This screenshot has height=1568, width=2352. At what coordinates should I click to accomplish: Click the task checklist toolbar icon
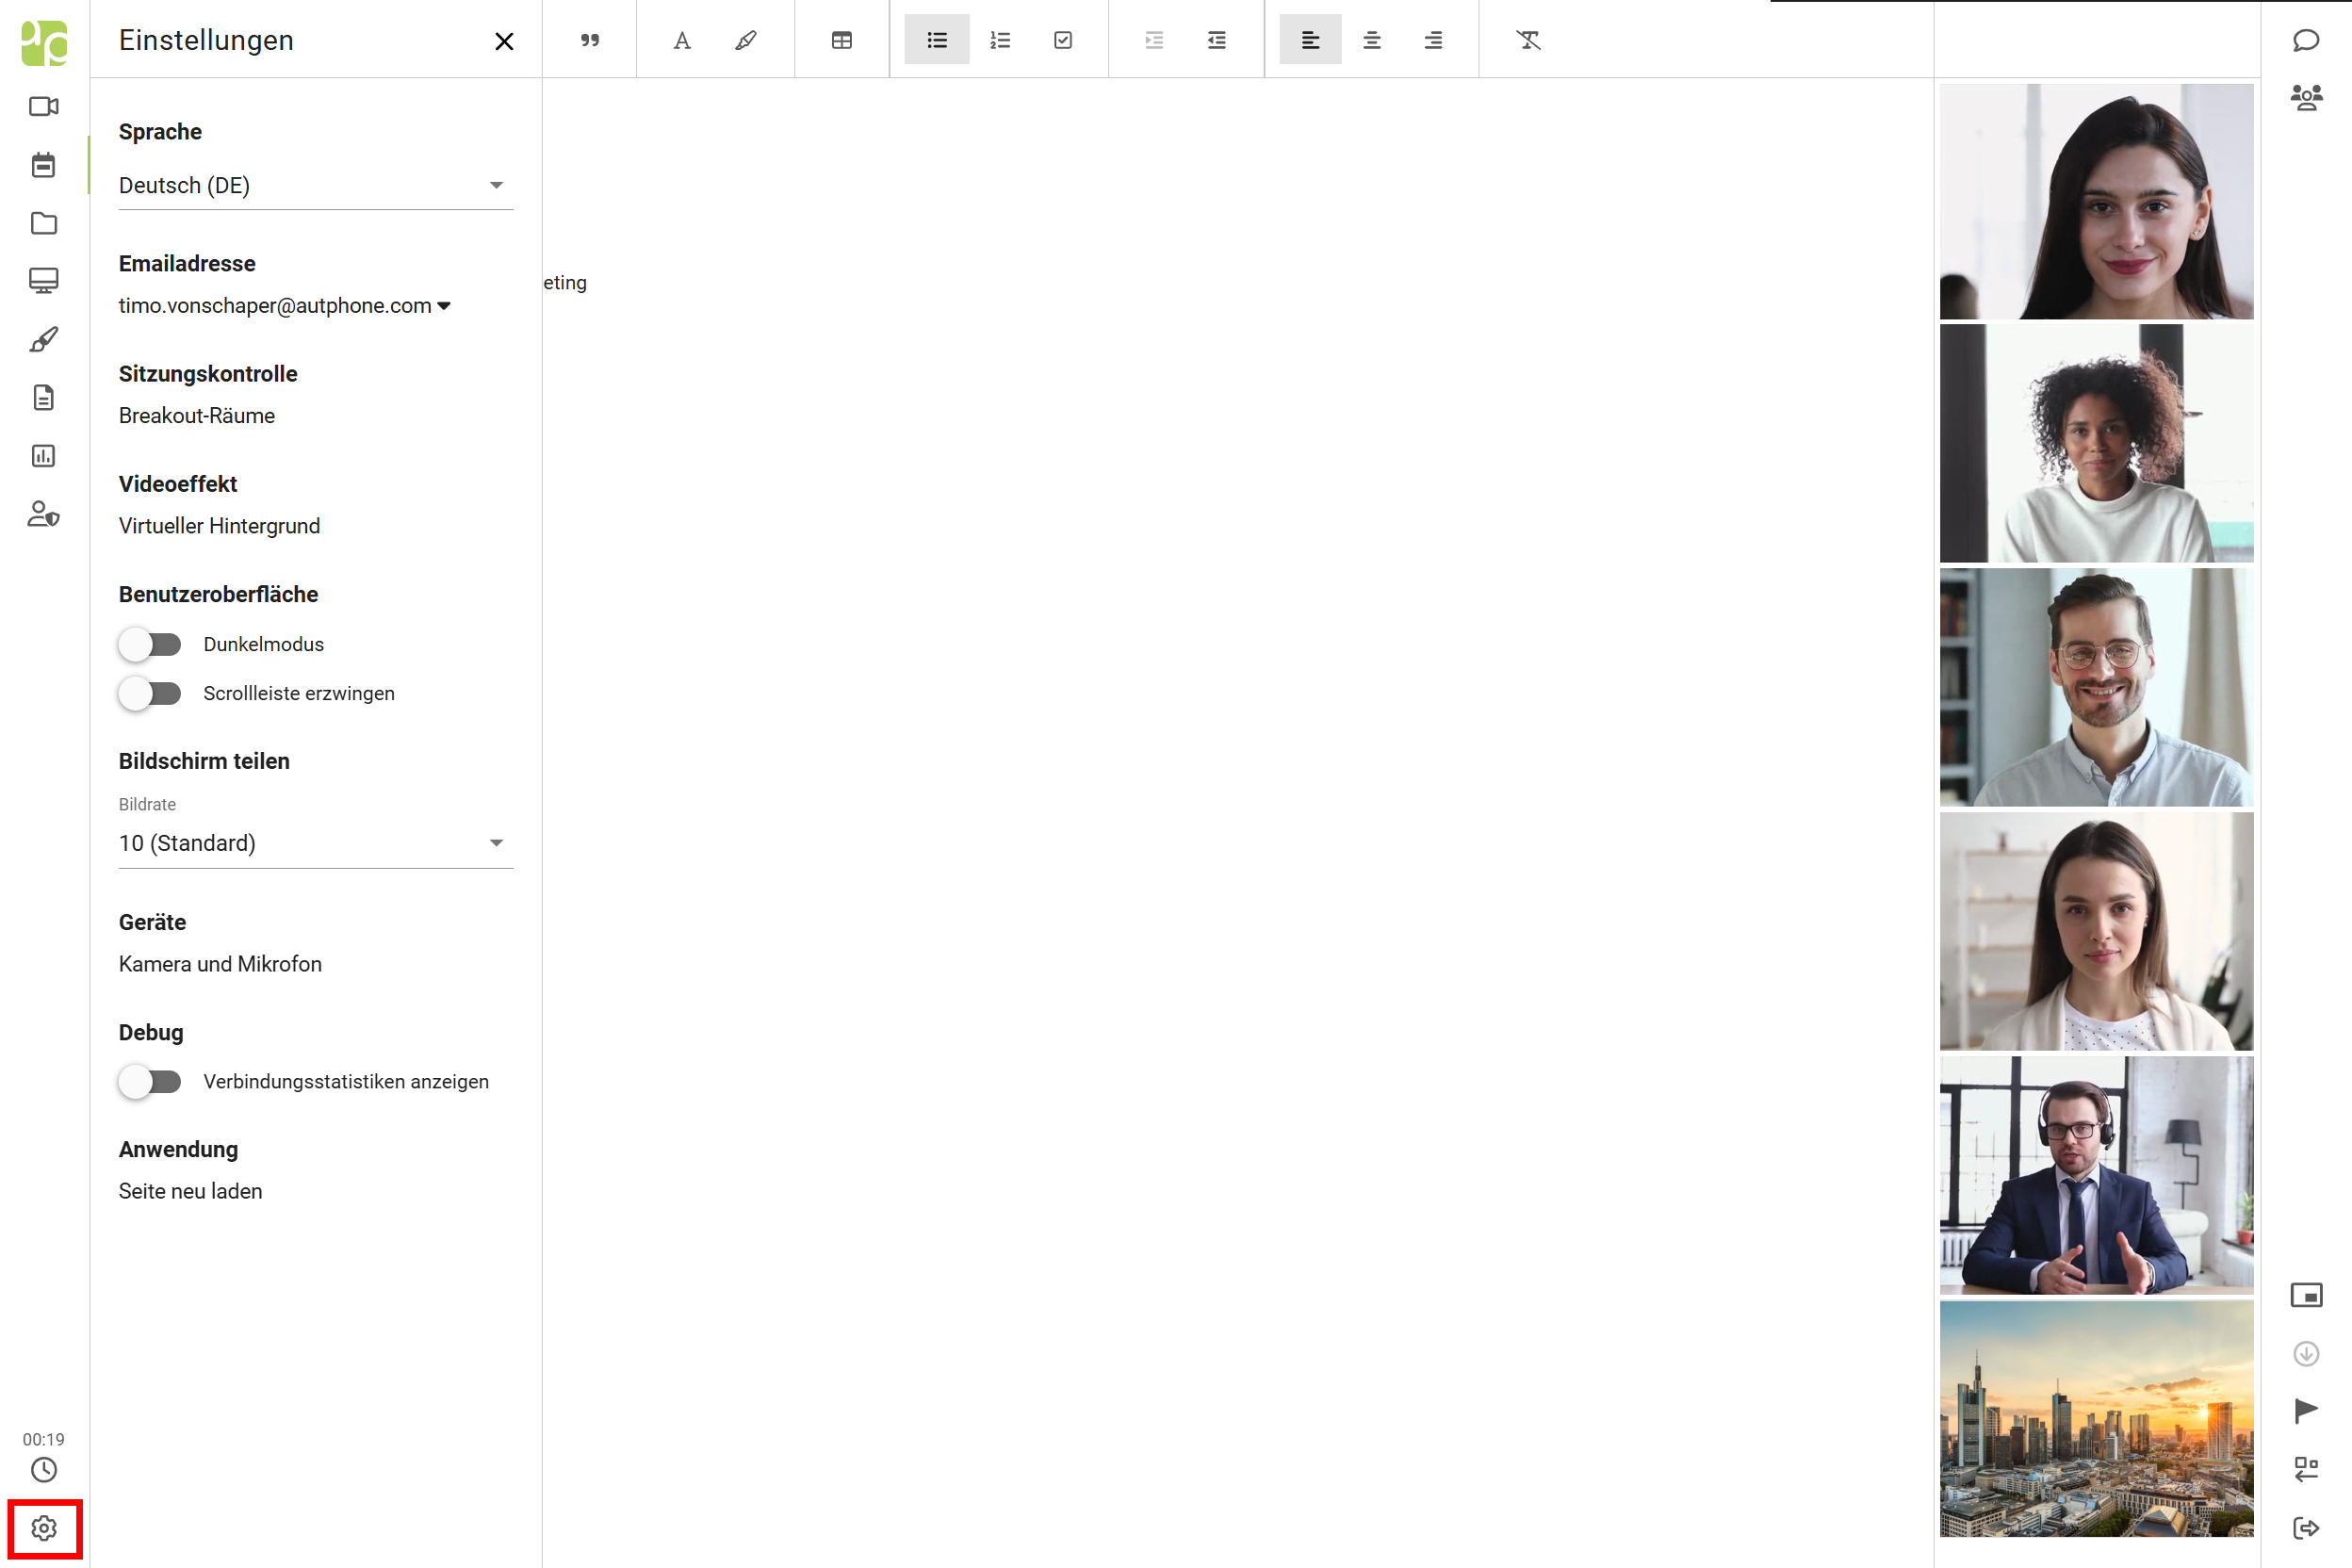(x=1063, y=40)
